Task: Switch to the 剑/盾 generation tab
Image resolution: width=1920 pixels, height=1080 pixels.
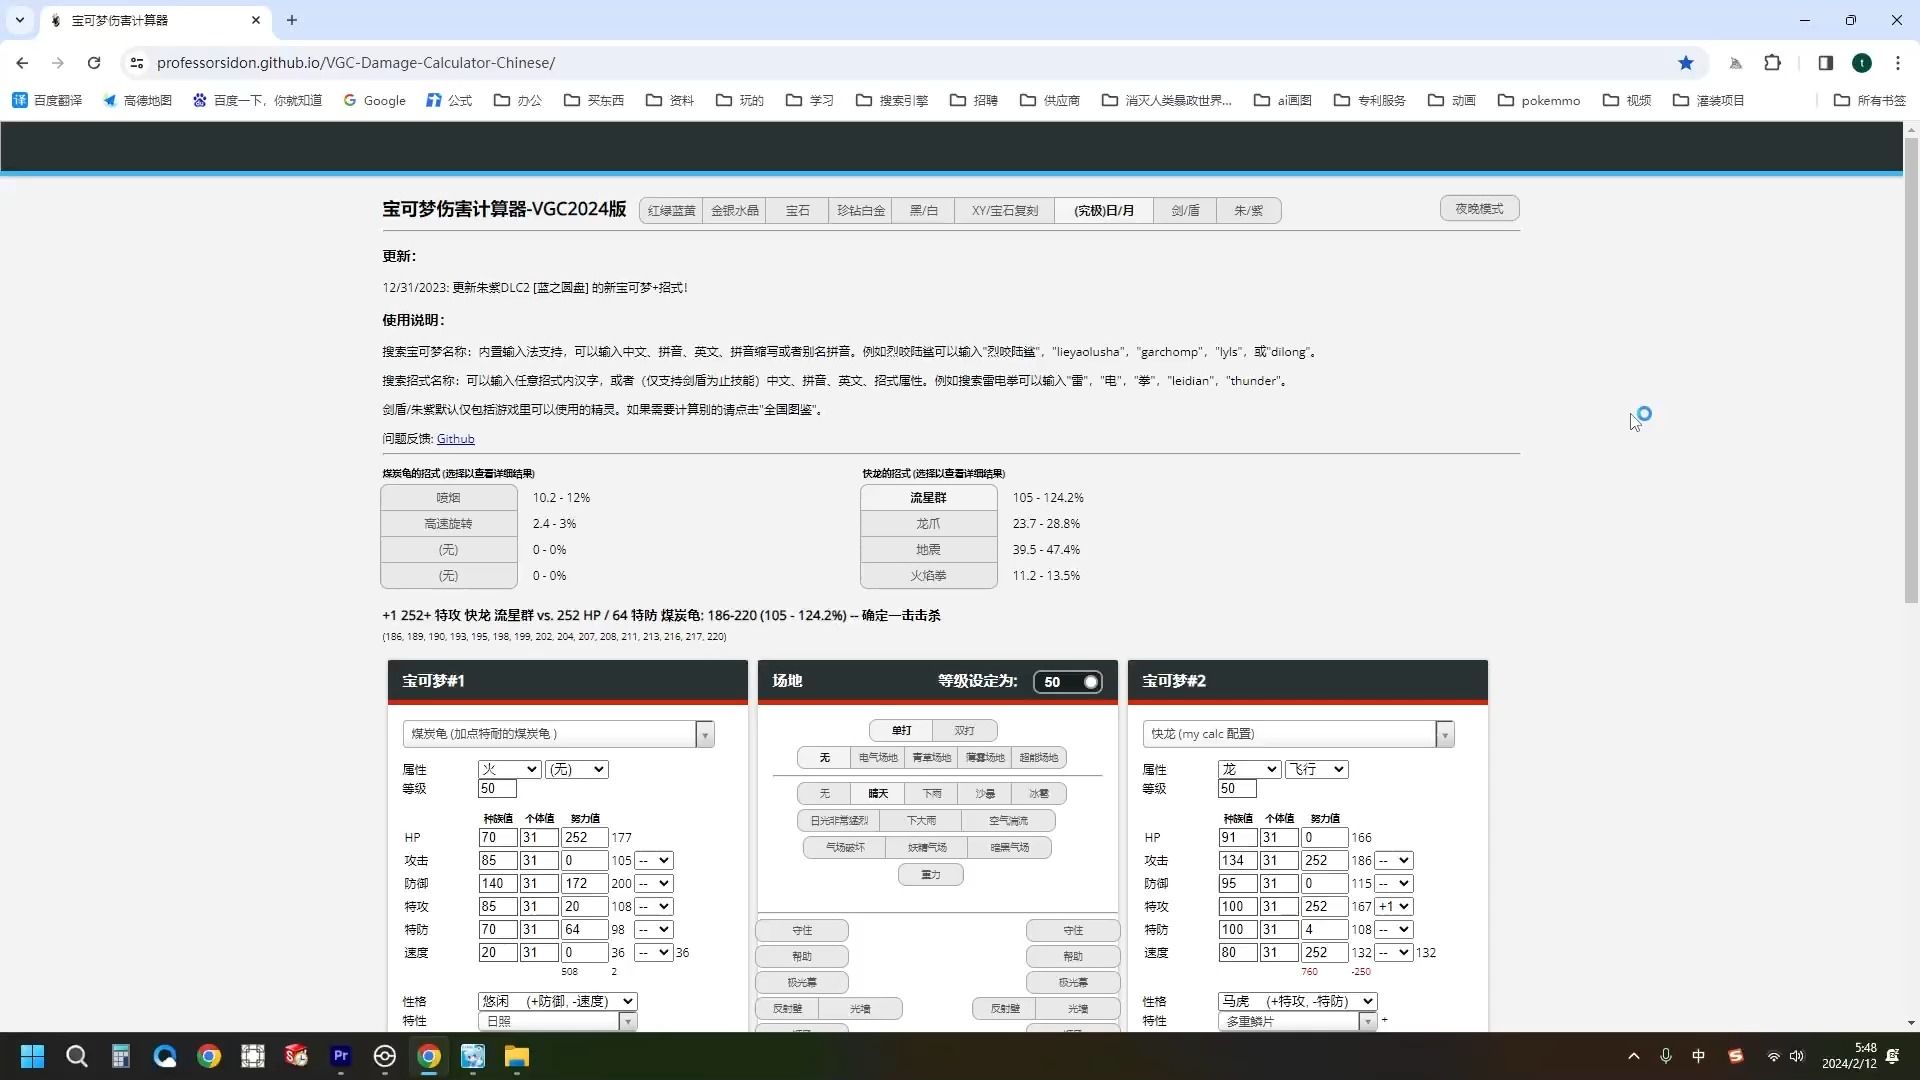Action: click(x=1185, y=211)
